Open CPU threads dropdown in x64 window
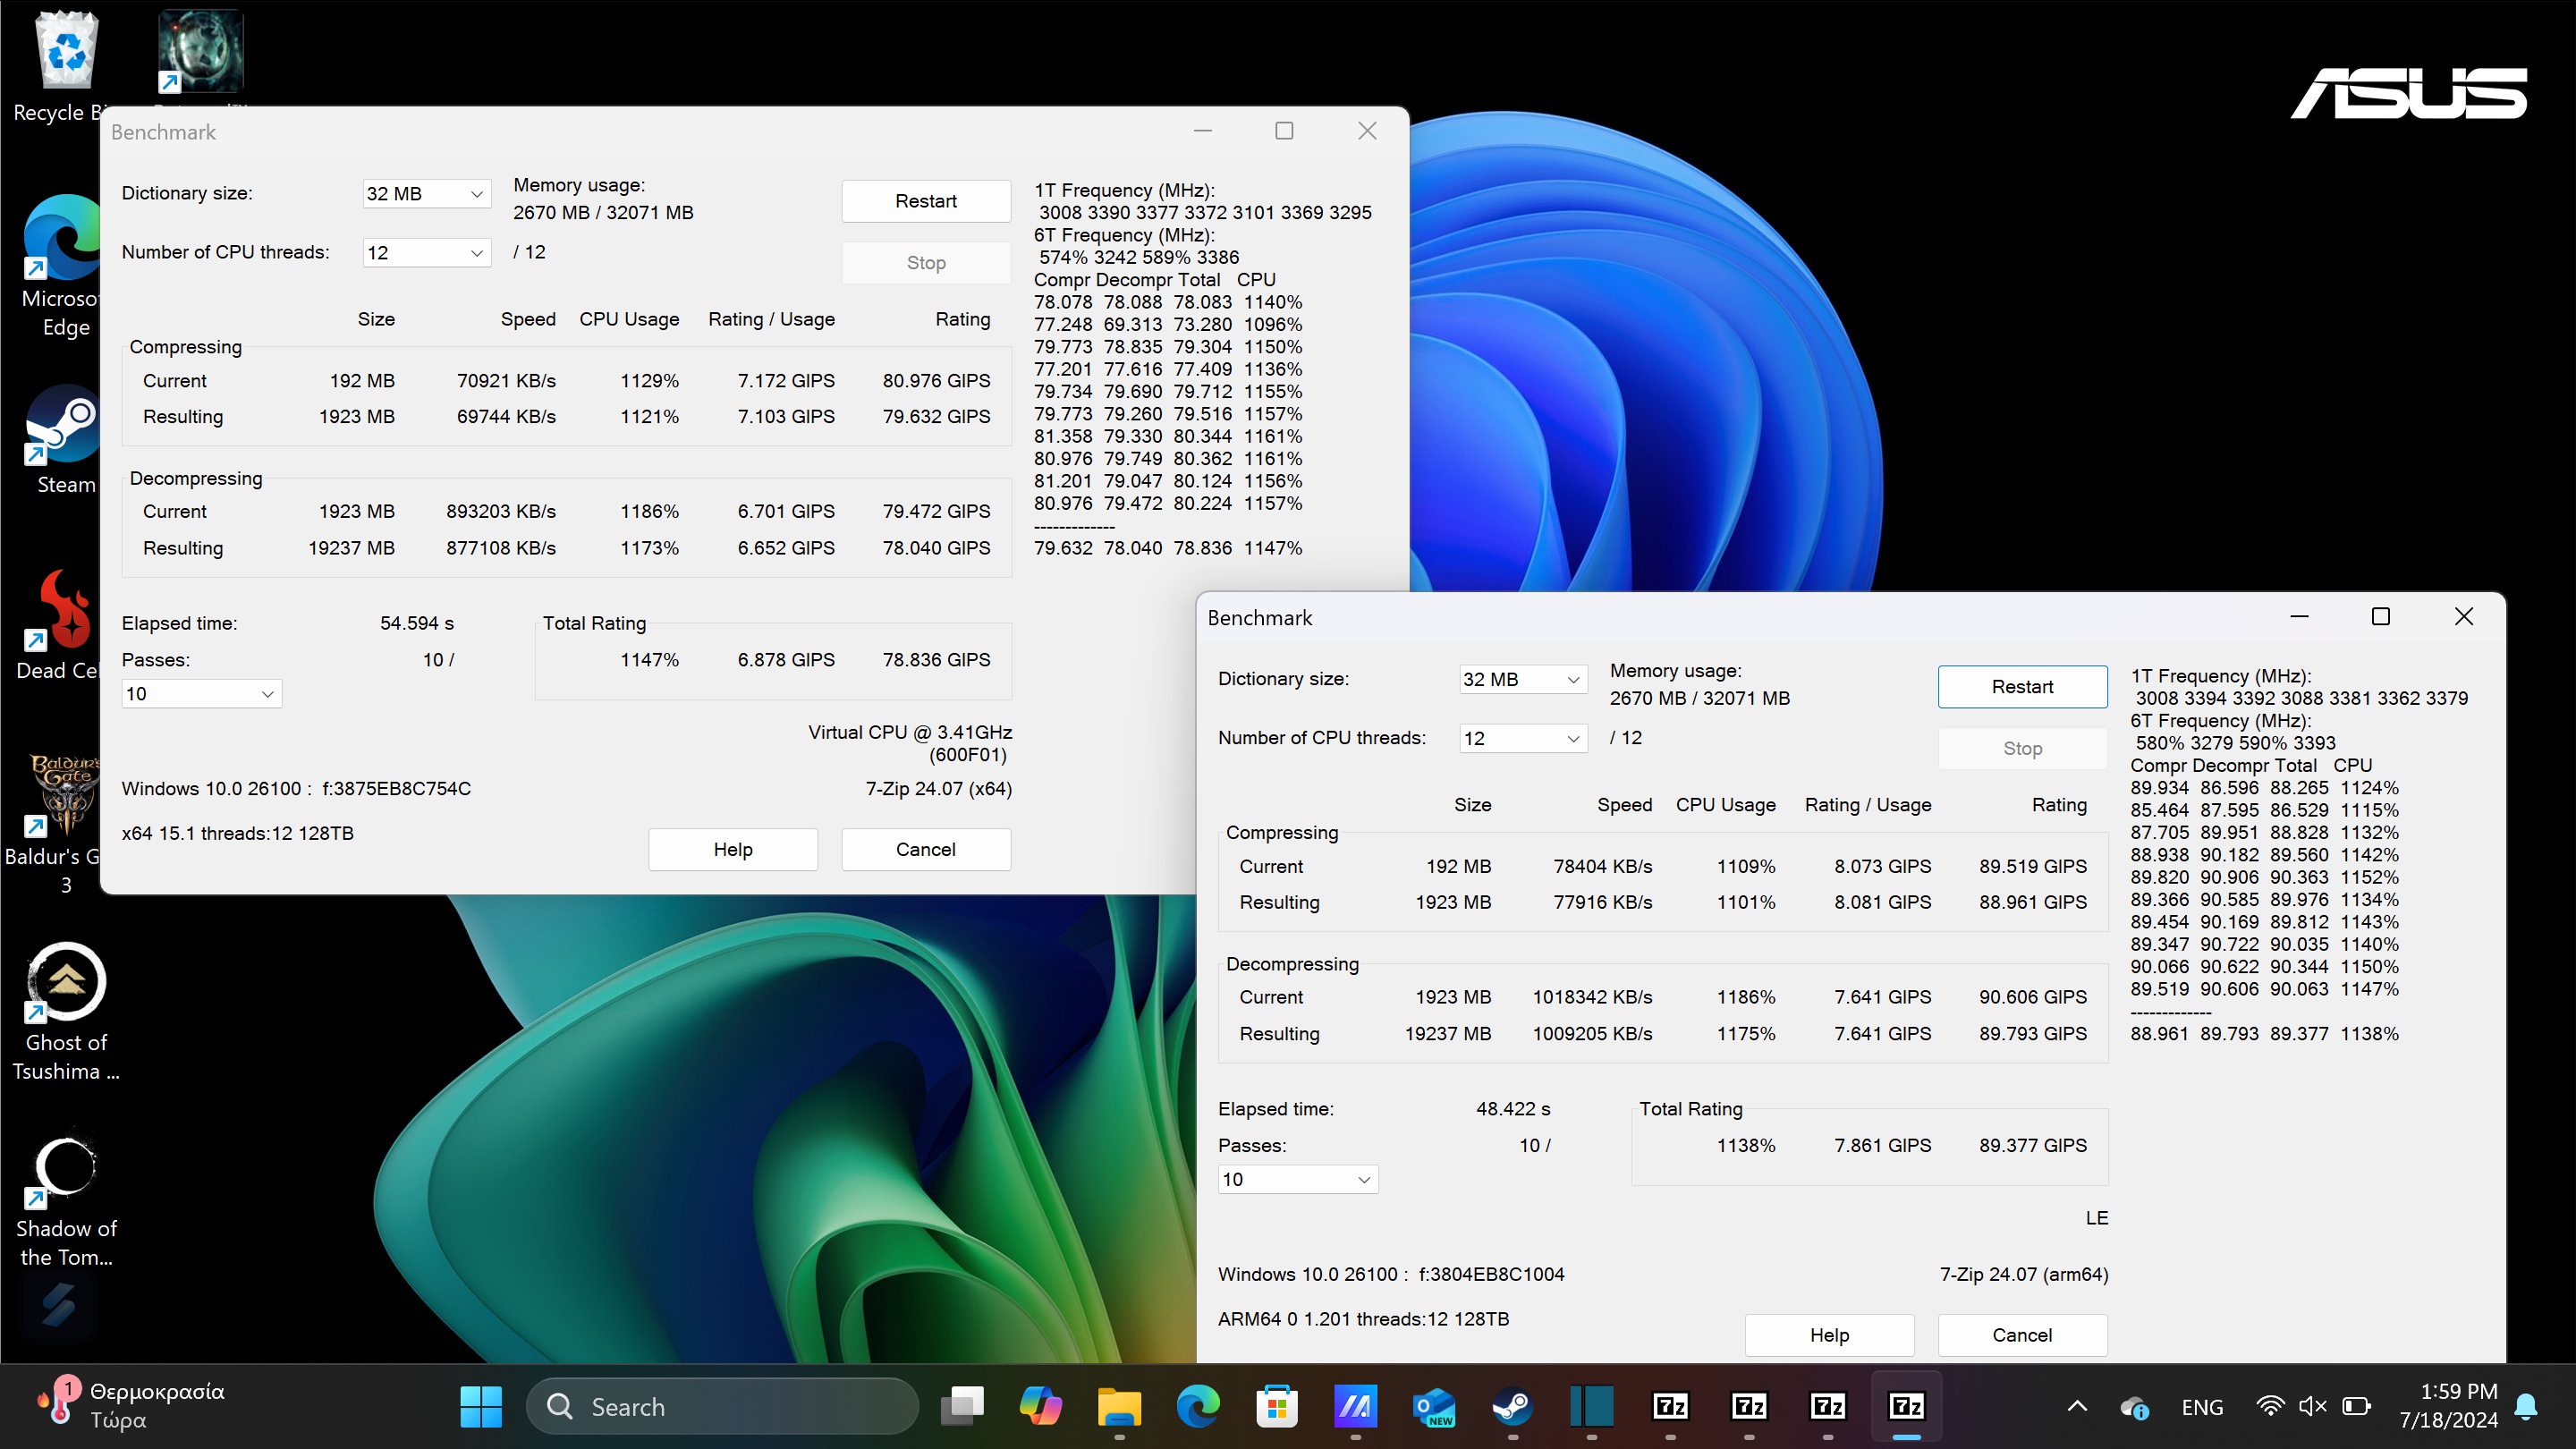The height and width of the screenshot is (1449, 2576). point(427,253)
